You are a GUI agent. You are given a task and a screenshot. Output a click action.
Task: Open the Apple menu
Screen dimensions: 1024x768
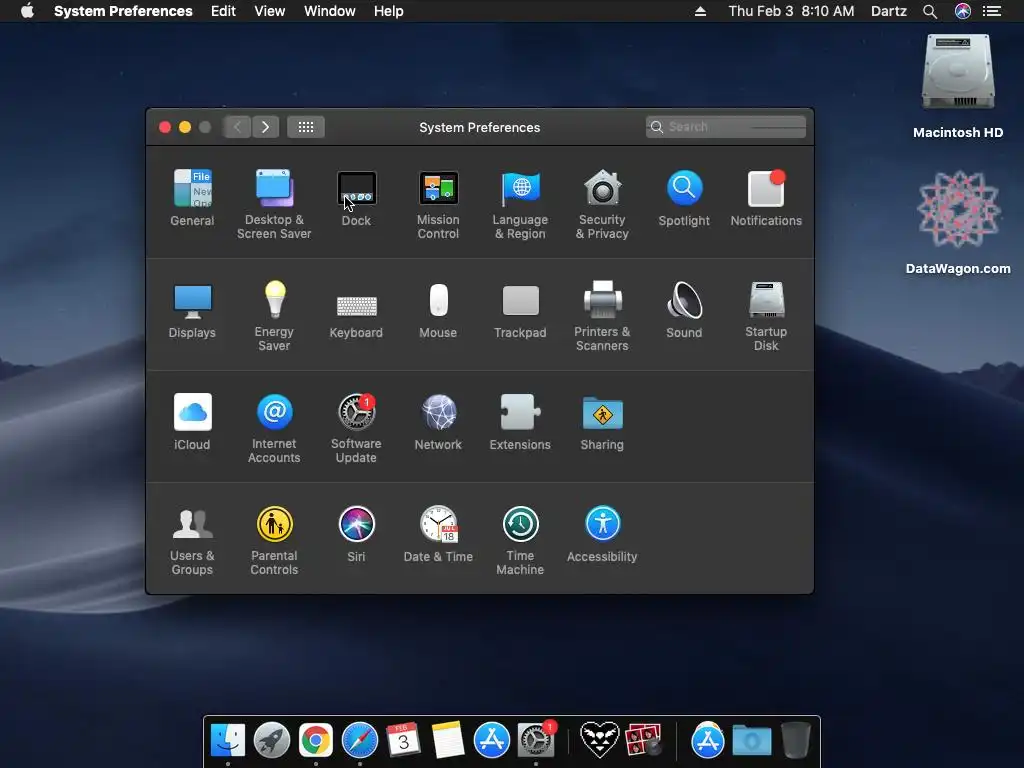27,11
